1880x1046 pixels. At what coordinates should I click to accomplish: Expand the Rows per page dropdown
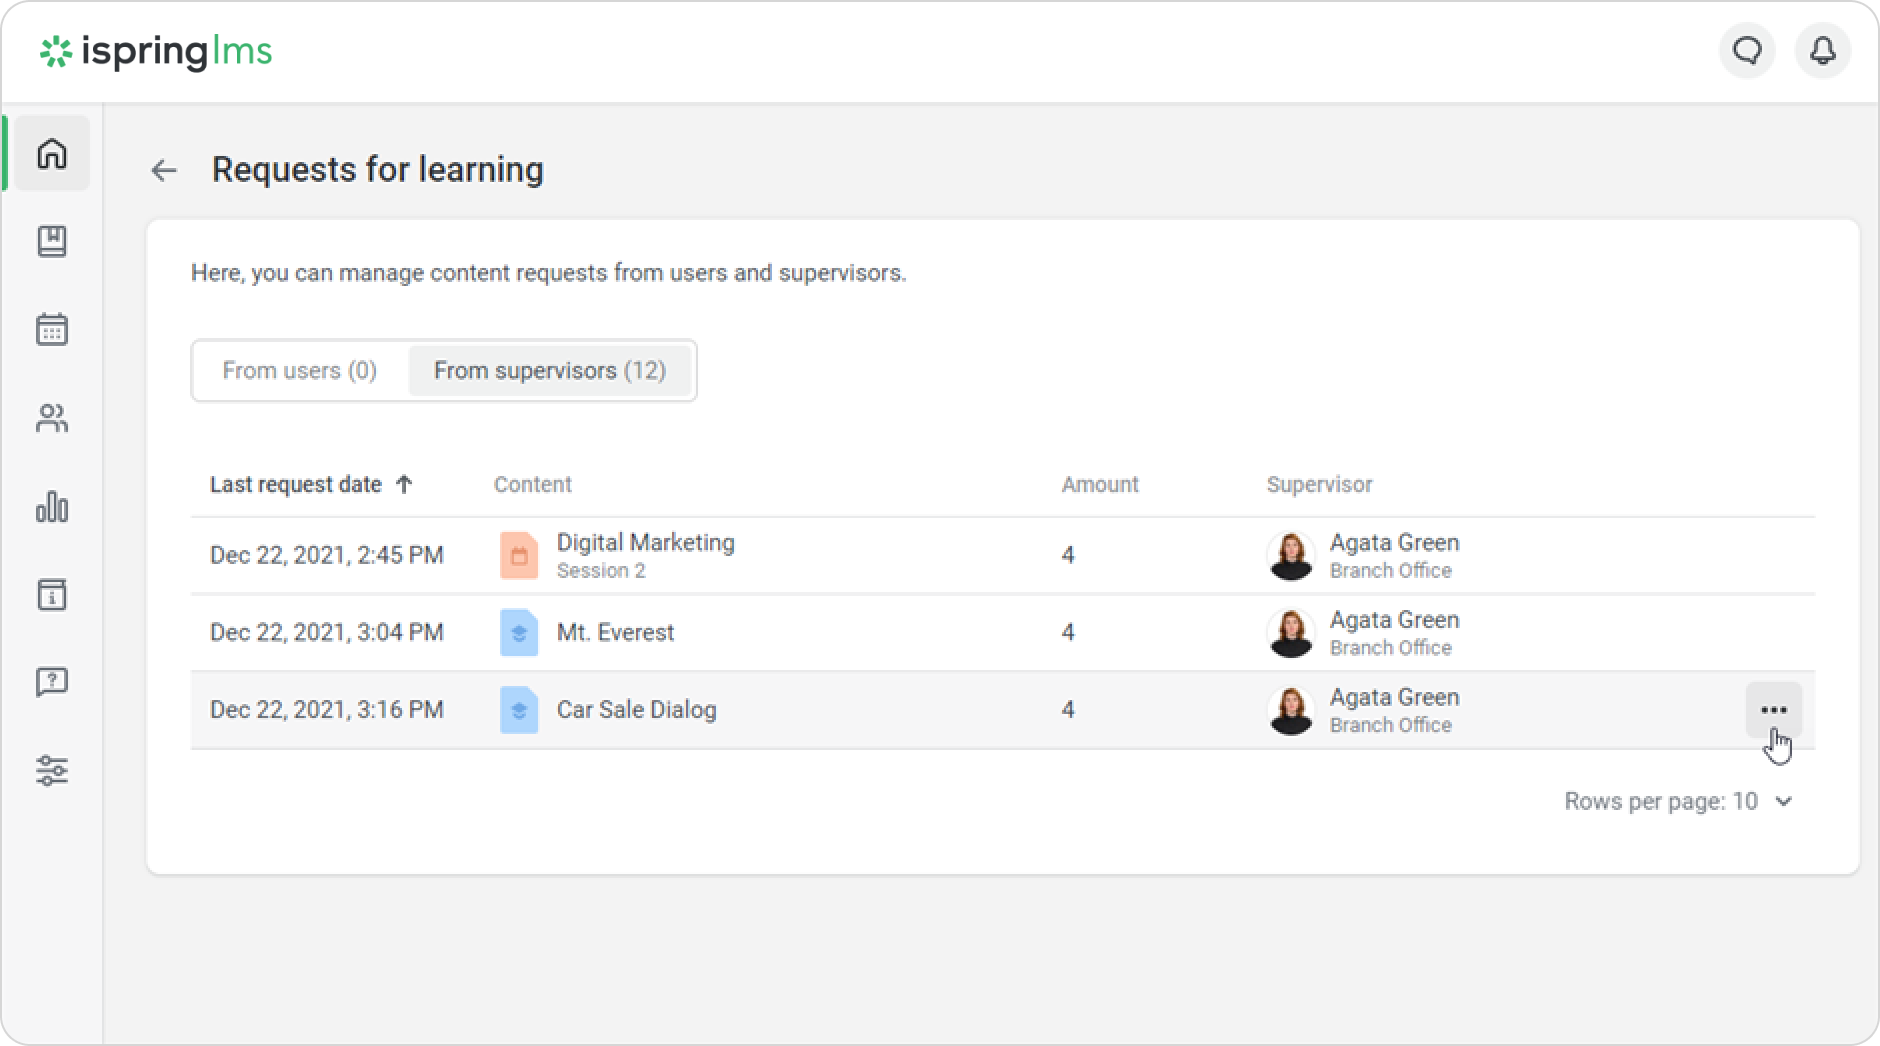pos(1678,801)
